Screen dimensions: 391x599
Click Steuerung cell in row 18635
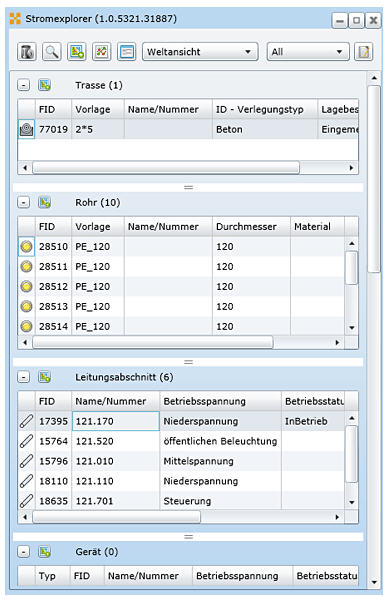pos(220,500)
